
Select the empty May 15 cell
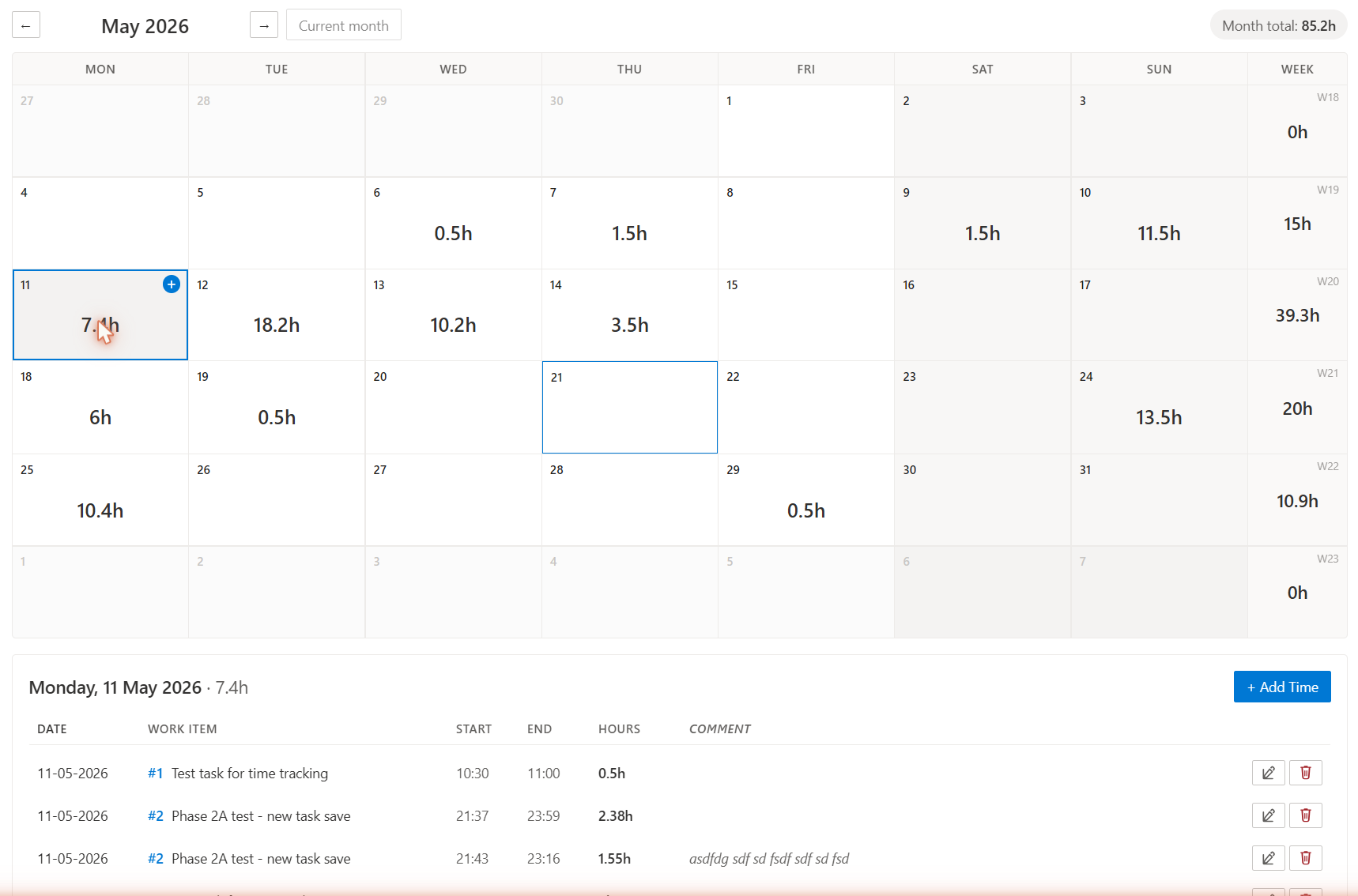[x=806, y=315]
